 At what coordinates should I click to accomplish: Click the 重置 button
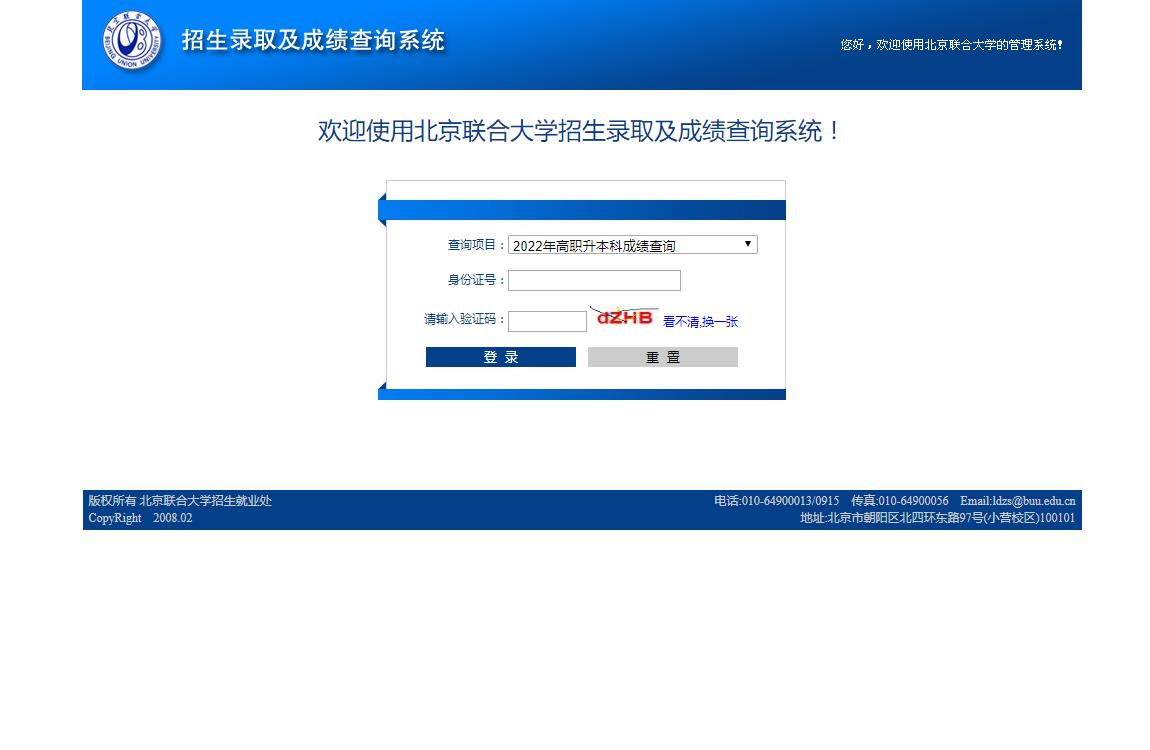coord(663,357)
